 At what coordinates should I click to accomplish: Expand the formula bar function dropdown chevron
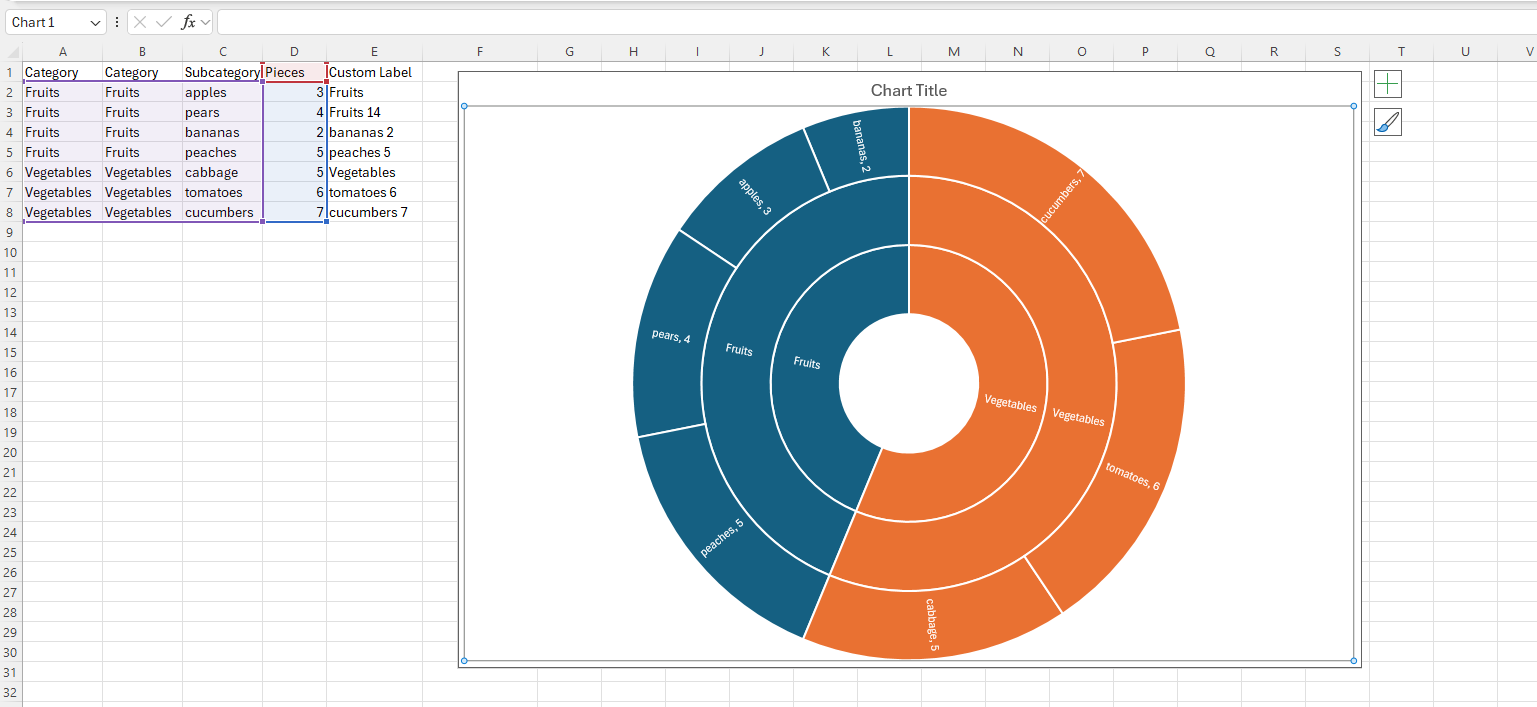coord(205,22)
